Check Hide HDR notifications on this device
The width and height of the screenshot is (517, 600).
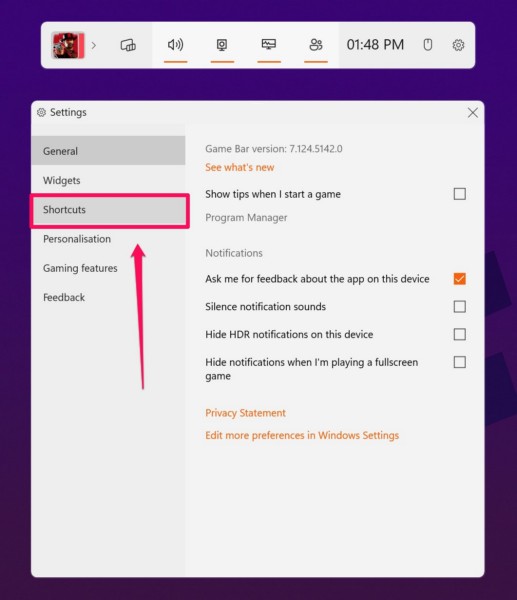pyautogui.click(x=460, y=334)
